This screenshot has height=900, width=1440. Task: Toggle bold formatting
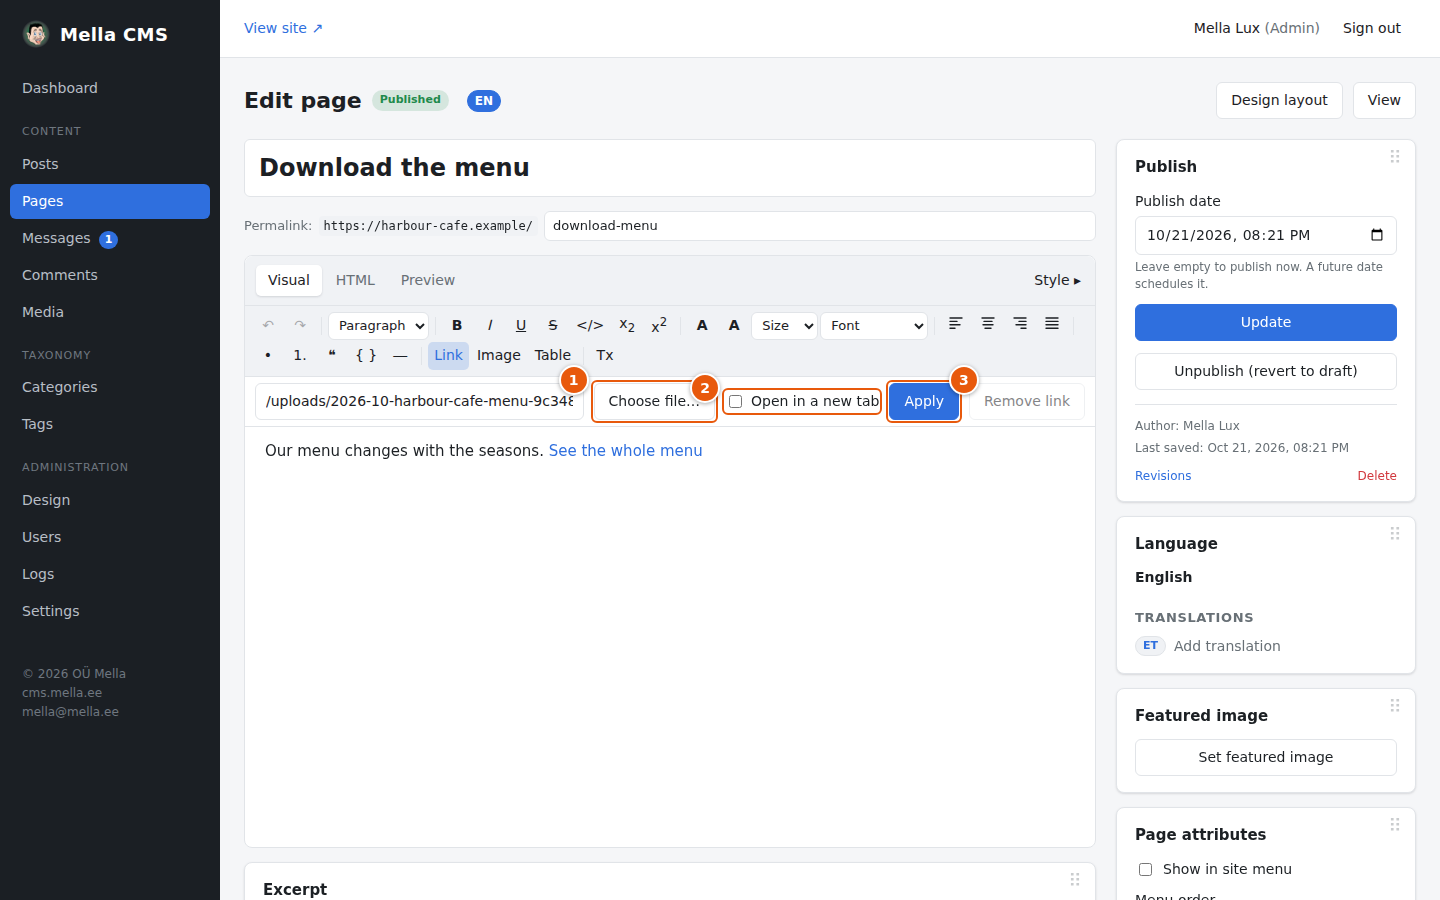click(457, 325)
